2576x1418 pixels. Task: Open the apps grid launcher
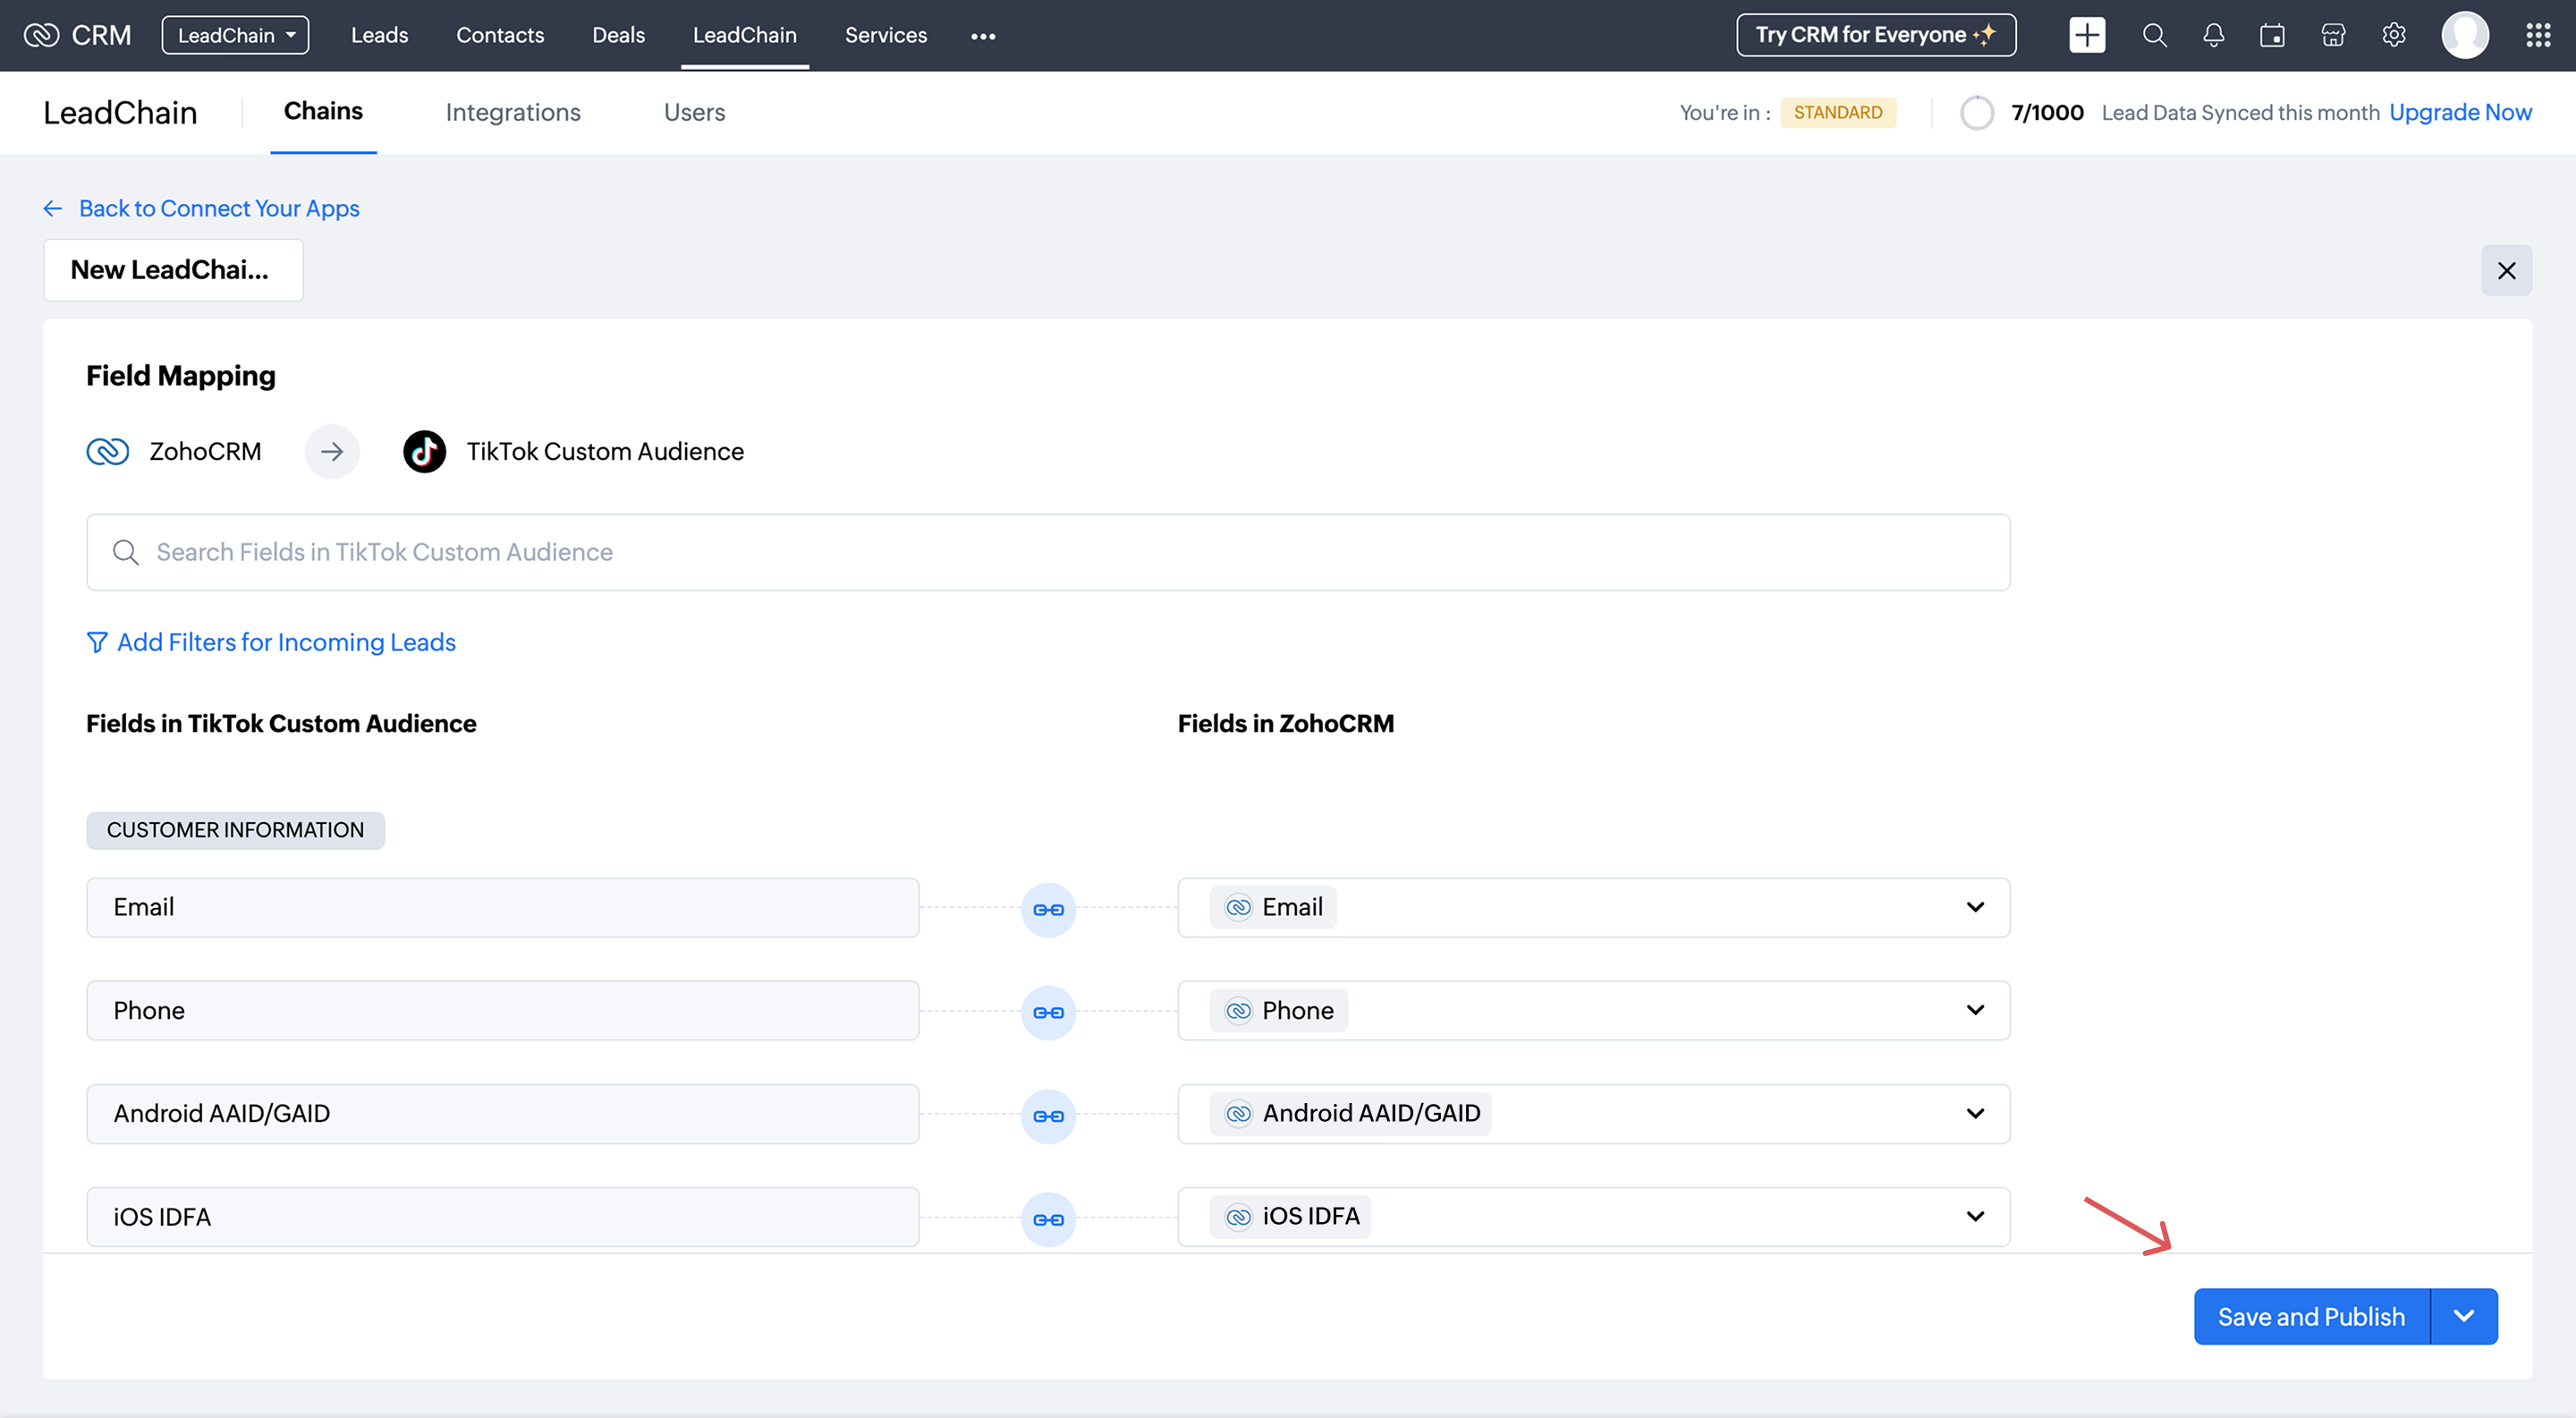pos(2537,35)
